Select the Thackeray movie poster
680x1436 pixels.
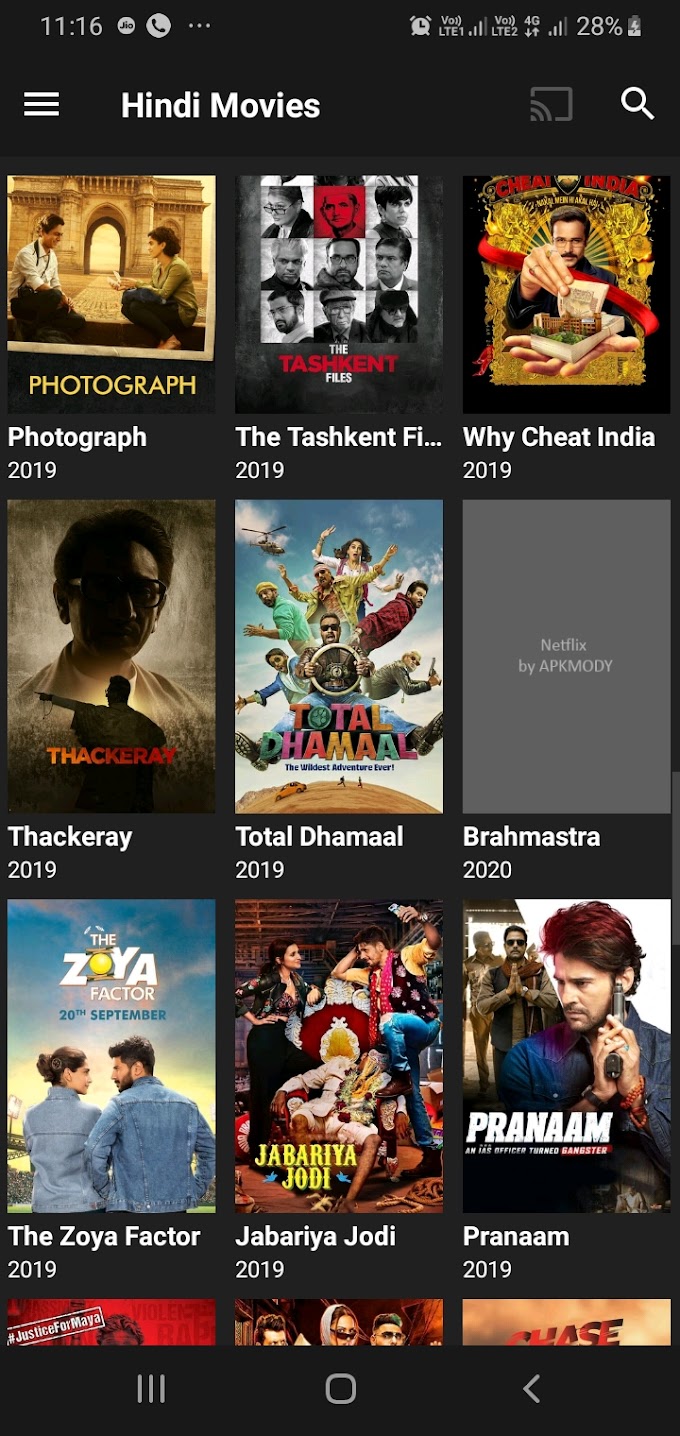click(111, 656)
